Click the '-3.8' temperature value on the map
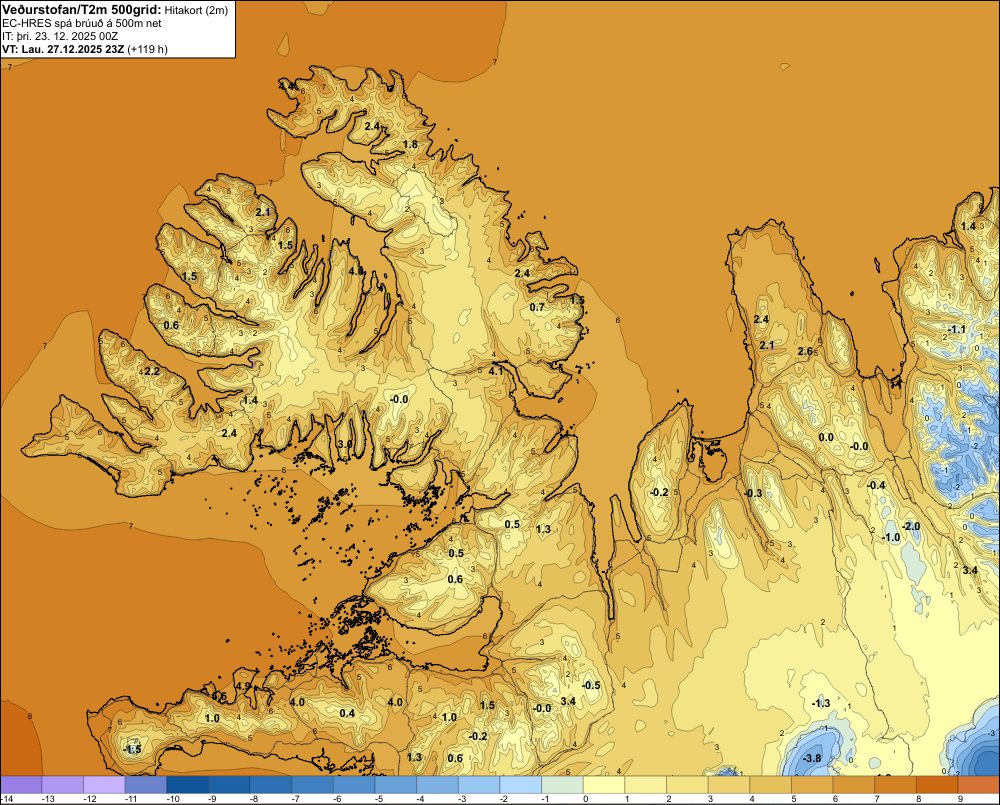Viewport: 1000px width, 805px height. pyautogui.click(x=812, y=758)
